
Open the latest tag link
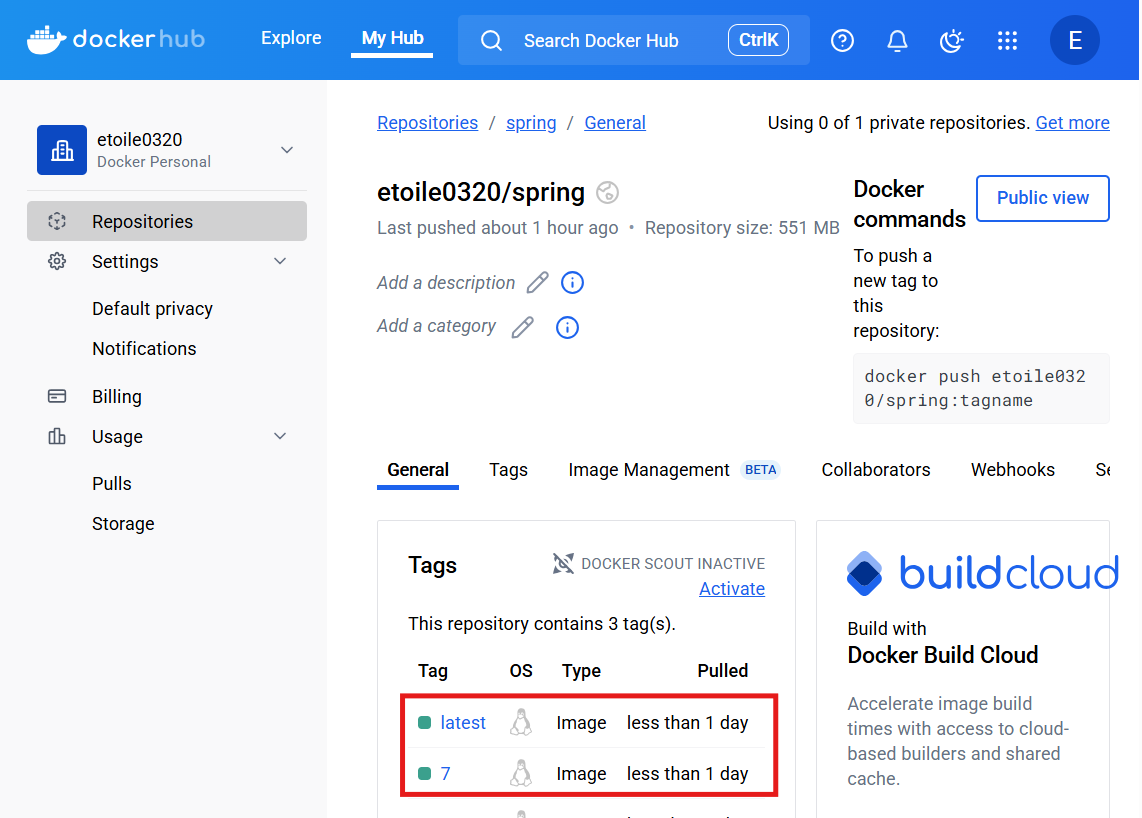tap(463, 723)
